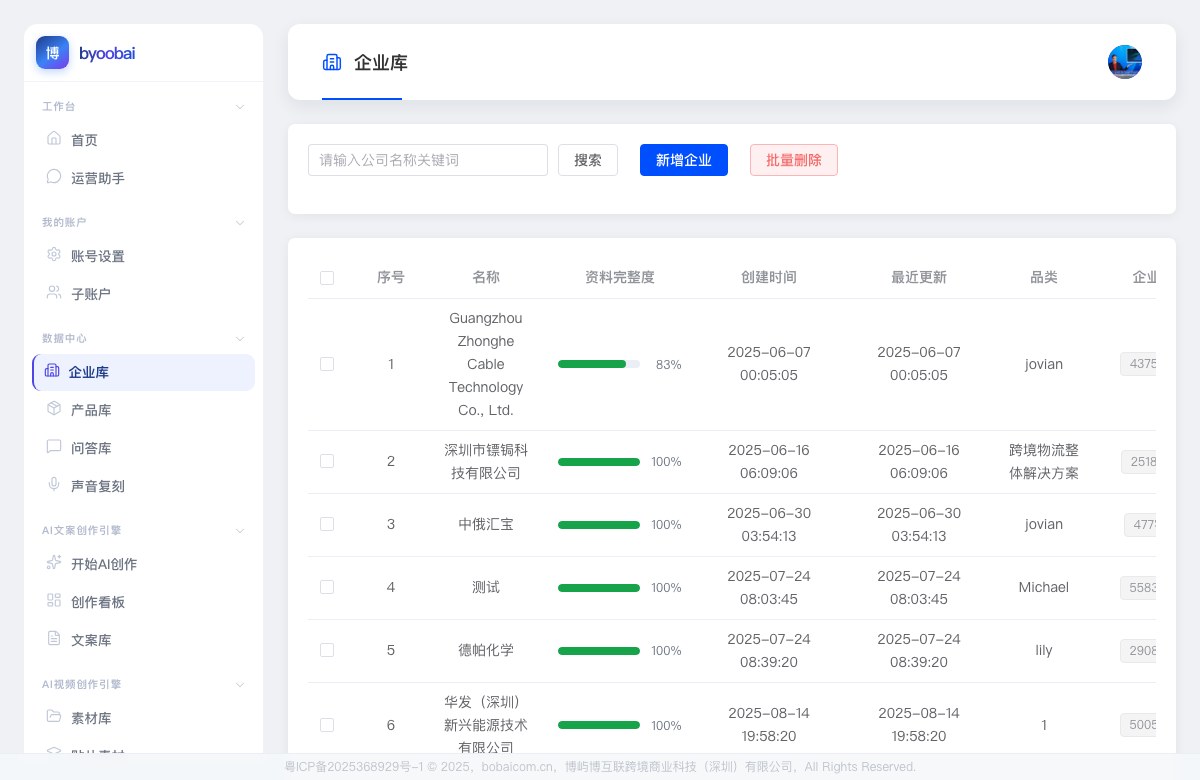Open 子账户 menu item
Screen dimensions: 1200x780
point(144,294)
